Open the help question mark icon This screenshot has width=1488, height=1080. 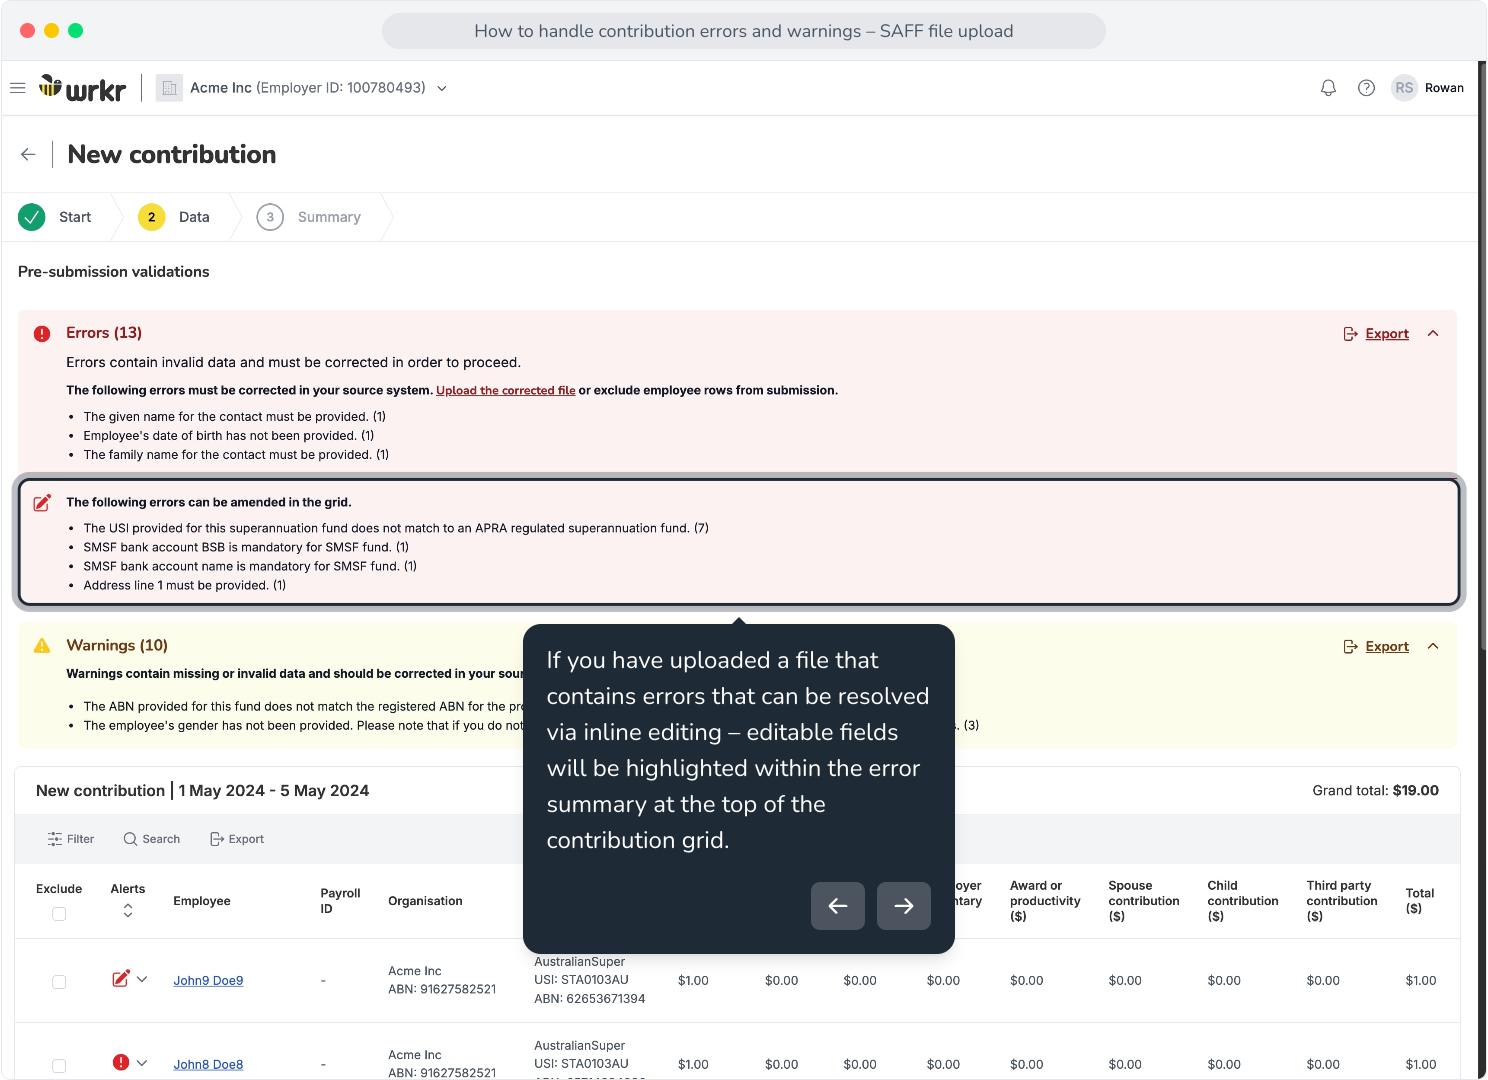(1366, 88)
